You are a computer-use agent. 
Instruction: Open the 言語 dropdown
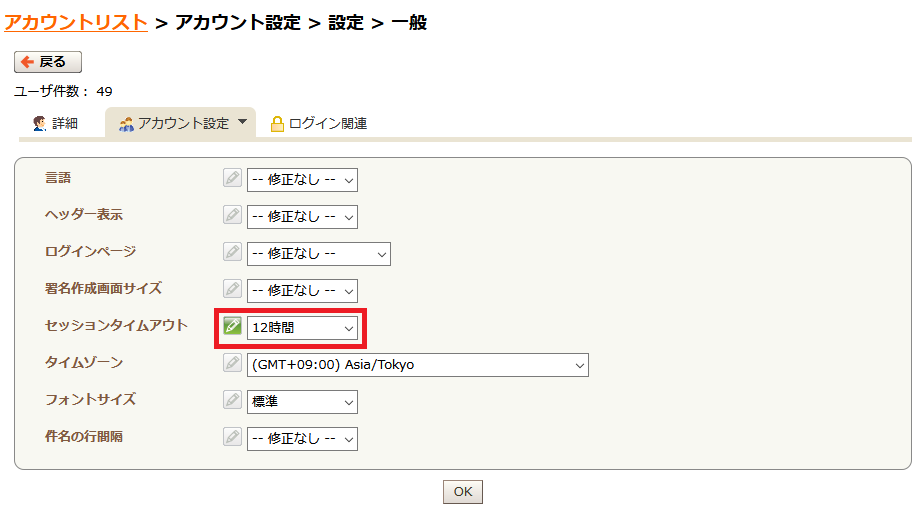point(302,180)
